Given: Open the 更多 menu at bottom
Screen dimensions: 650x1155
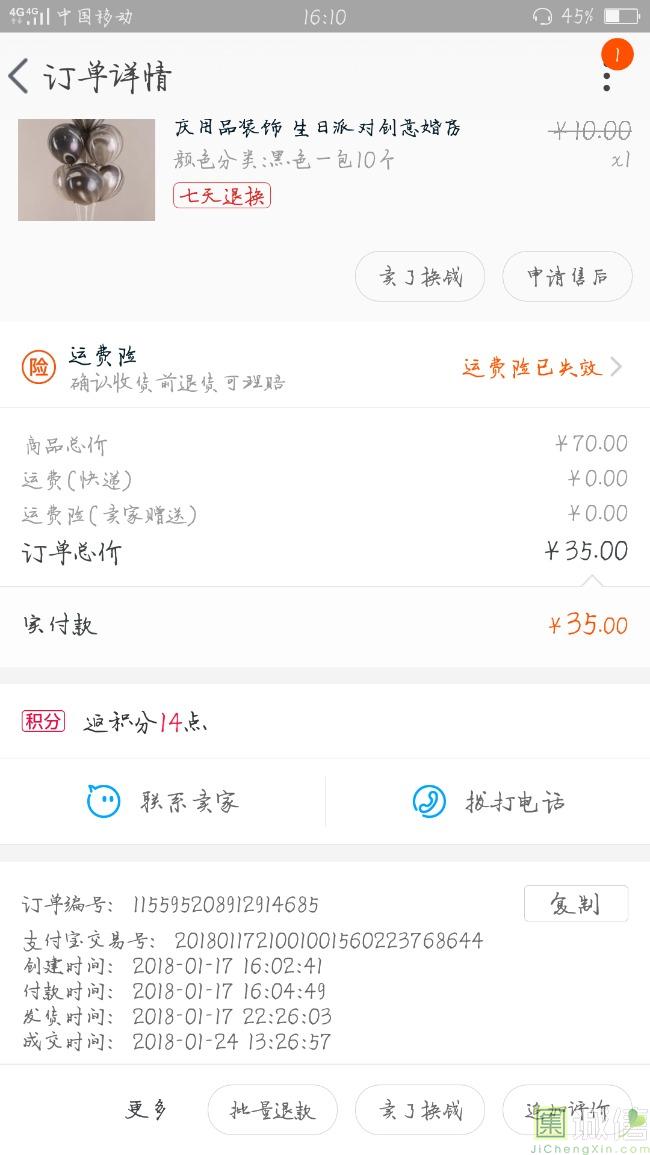Looking at the screenshot, I should coord(146,1109).
